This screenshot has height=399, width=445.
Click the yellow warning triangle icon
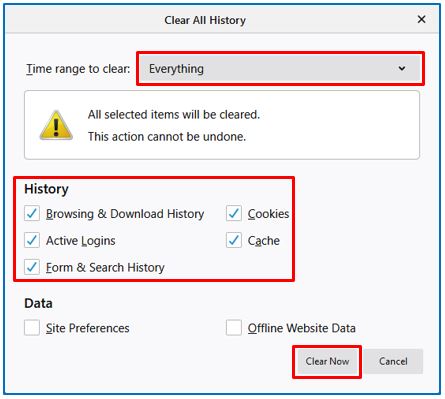click(56, 125)
